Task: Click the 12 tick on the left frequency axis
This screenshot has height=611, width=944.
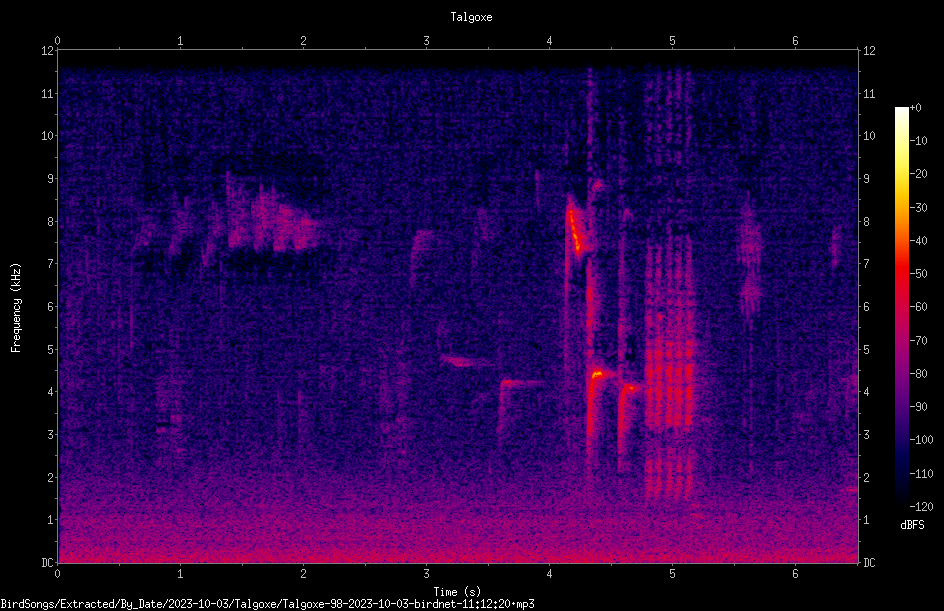Action: point(48,51)
